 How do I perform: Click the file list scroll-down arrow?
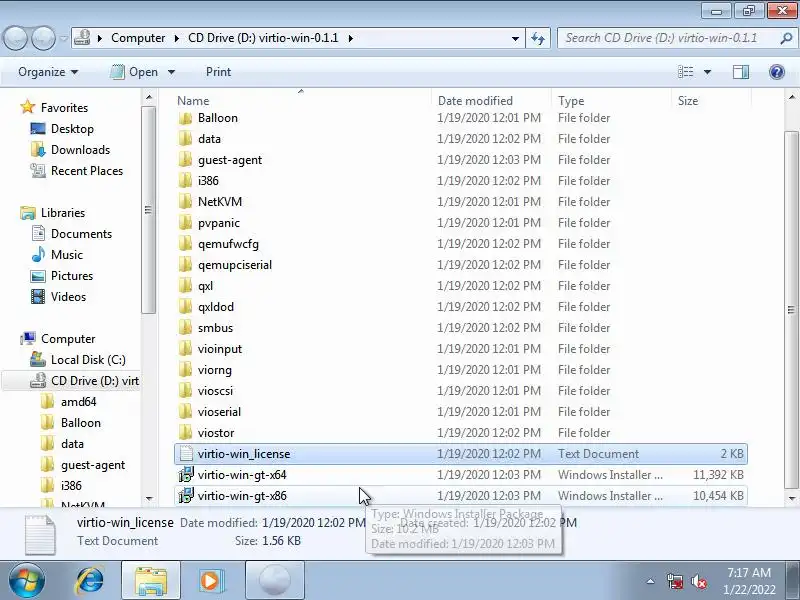[x=792, y=498]
